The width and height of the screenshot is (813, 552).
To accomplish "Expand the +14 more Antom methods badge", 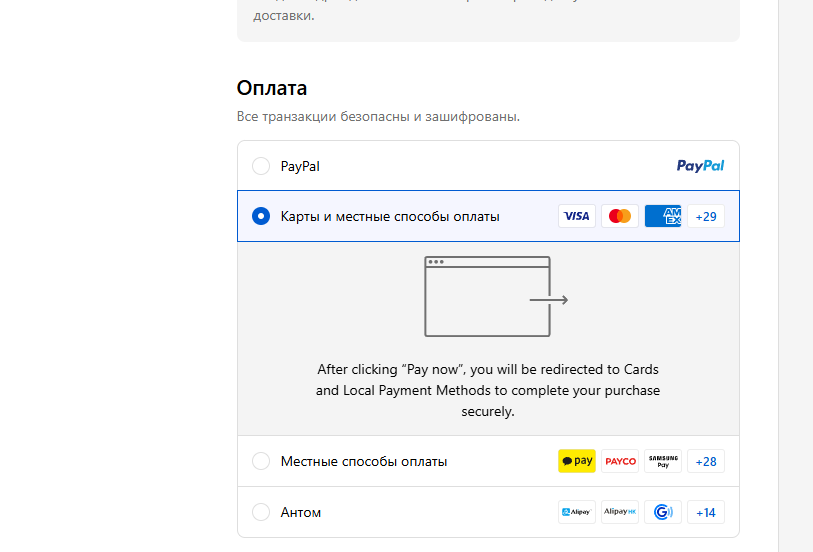I will coord(706,512).
